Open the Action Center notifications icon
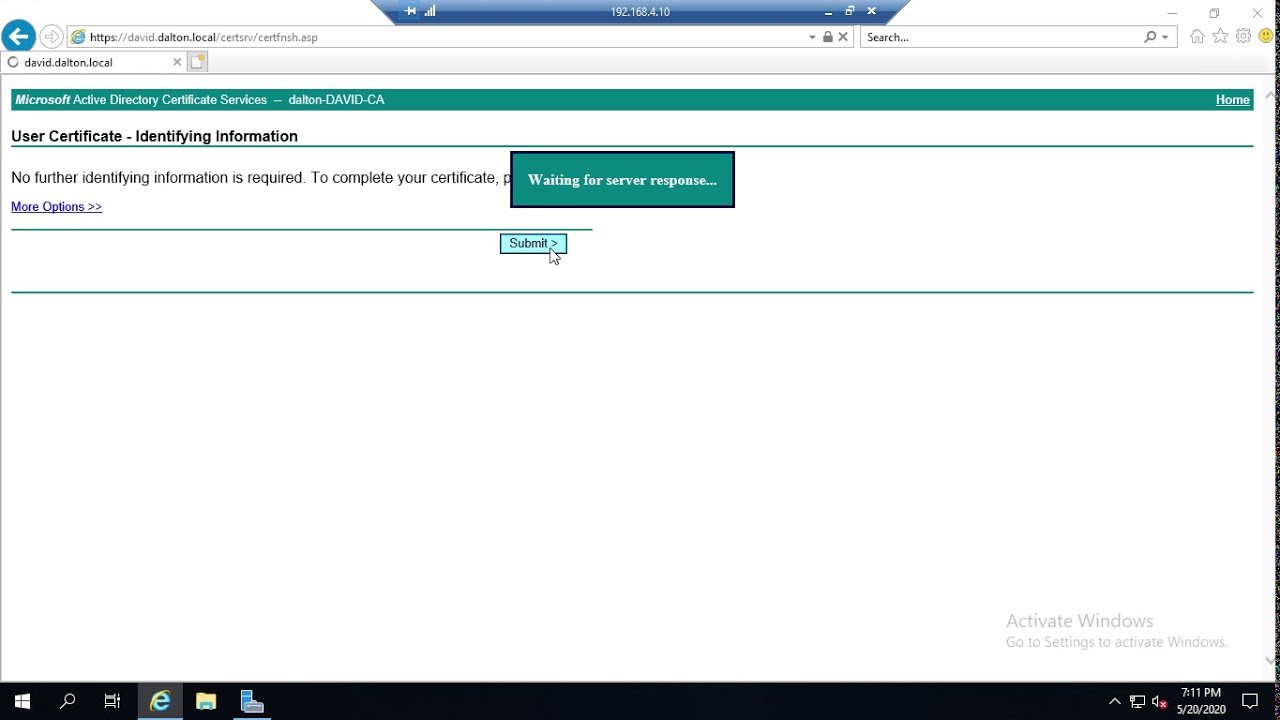This screenshot has height=720, width=1280. tap(1250, 702)
